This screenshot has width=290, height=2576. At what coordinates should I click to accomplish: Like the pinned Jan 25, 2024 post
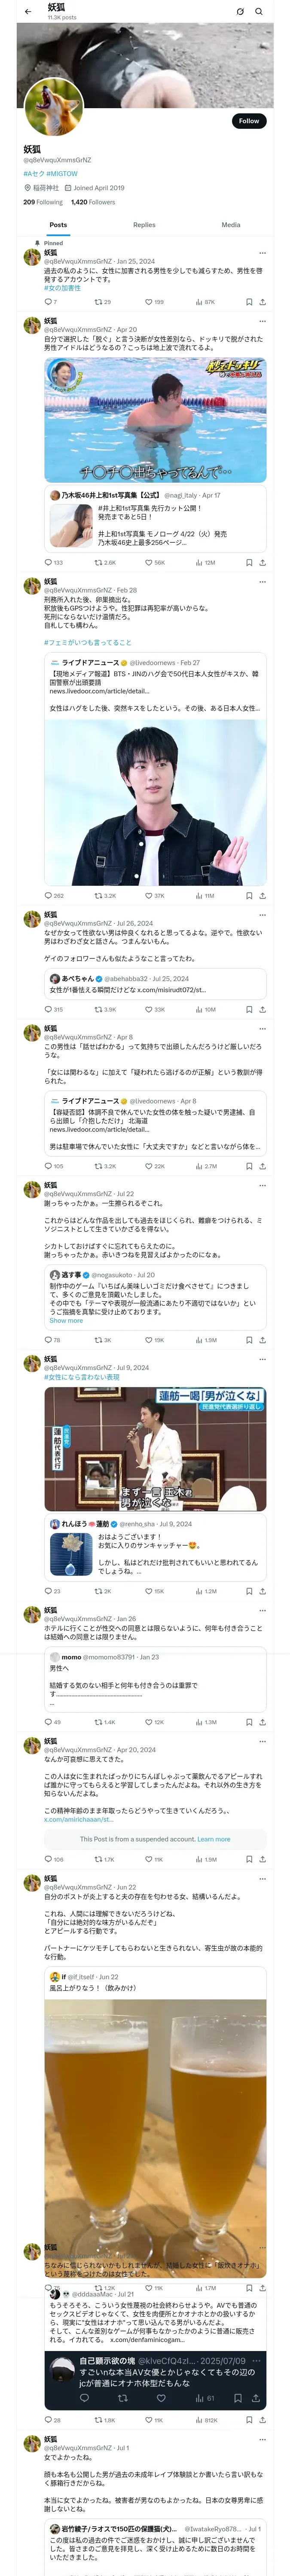click(x=154, y=302)
